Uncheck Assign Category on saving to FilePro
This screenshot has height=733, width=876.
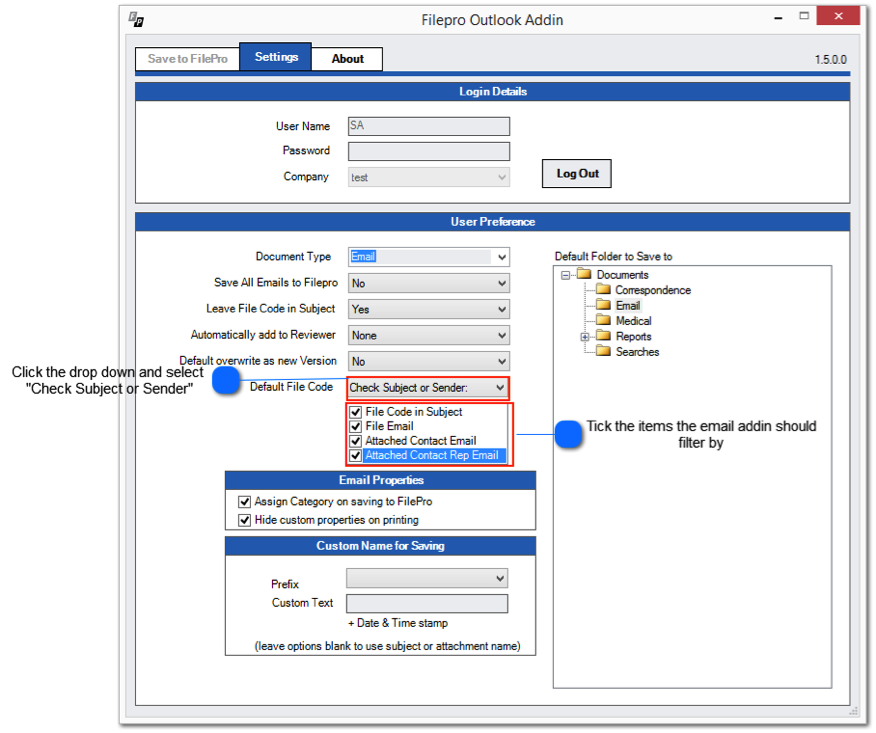[x=244, y=502]
